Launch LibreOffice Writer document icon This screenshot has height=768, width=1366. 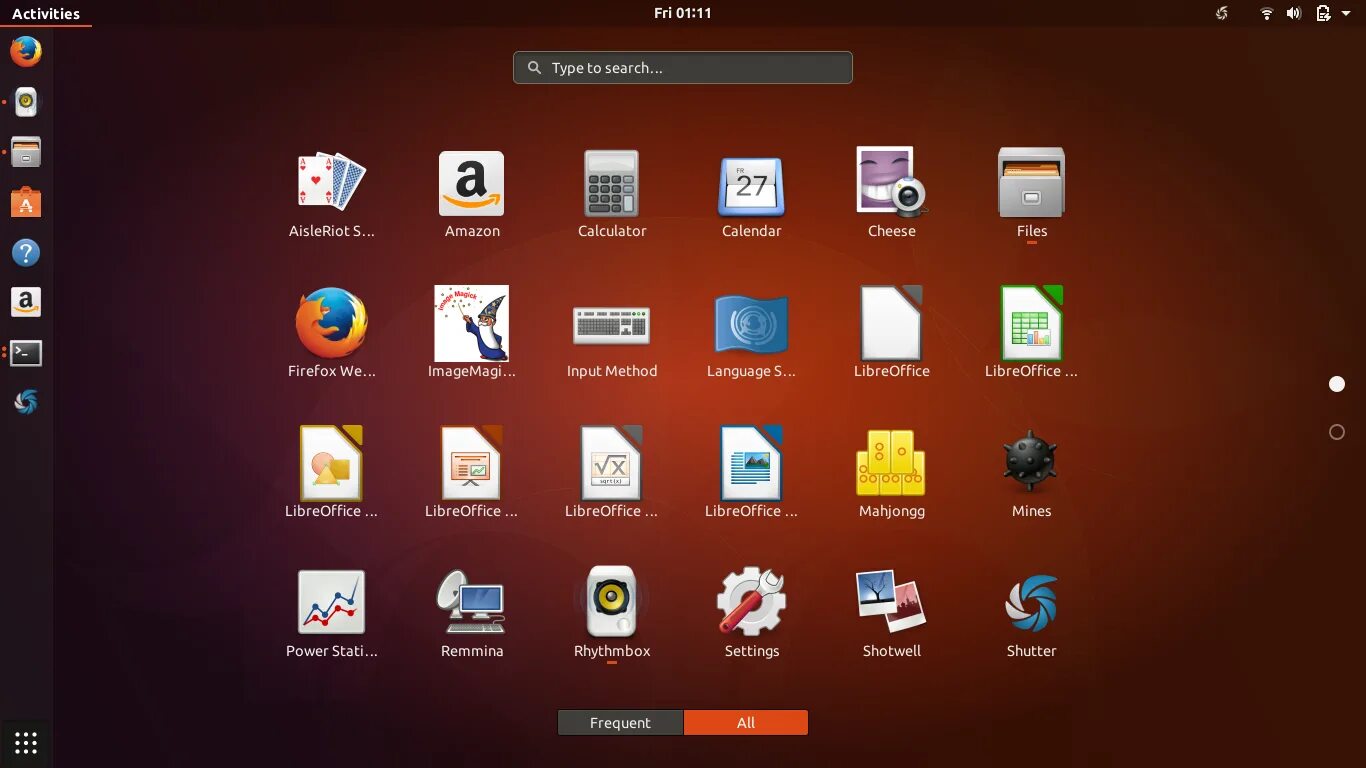[x=752, y=475]
